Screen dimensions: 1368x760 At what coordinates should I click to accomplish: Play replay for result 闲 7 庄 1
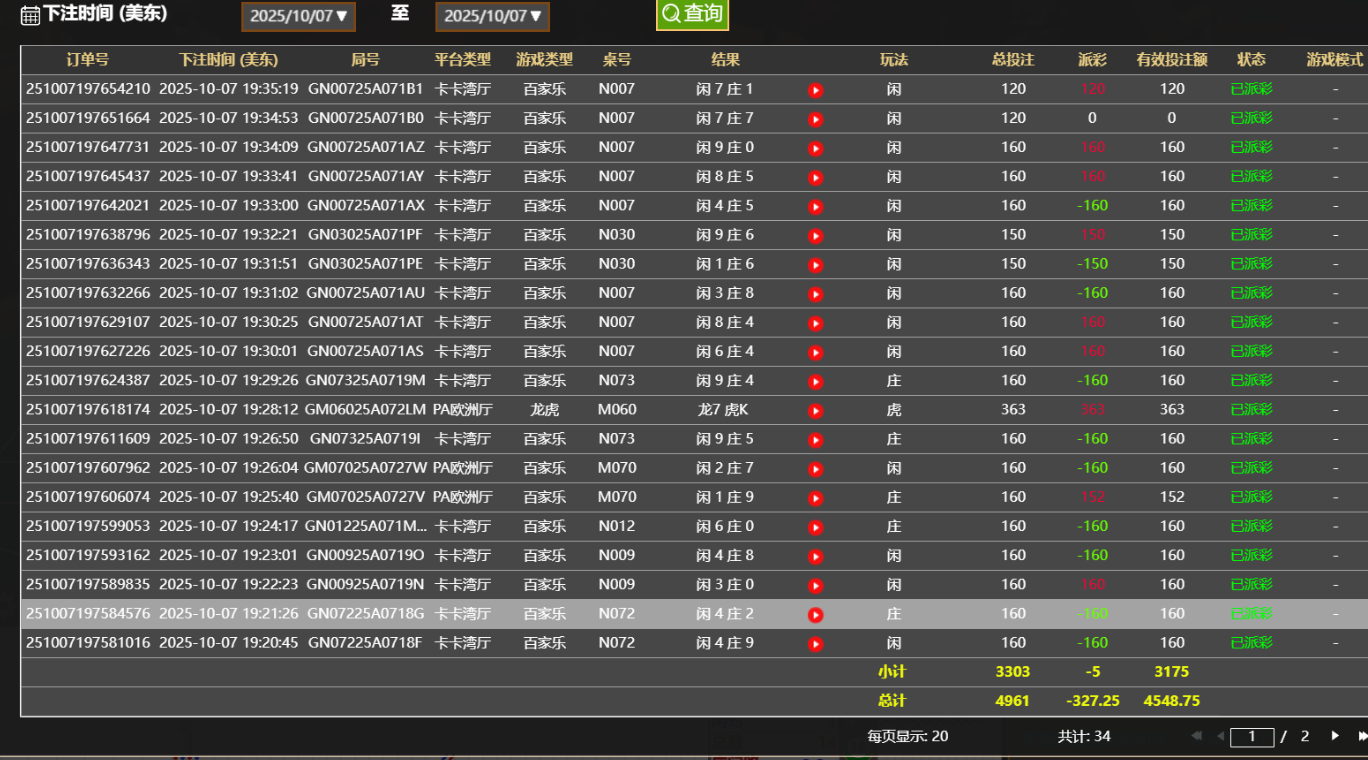(x=815, y=90)
